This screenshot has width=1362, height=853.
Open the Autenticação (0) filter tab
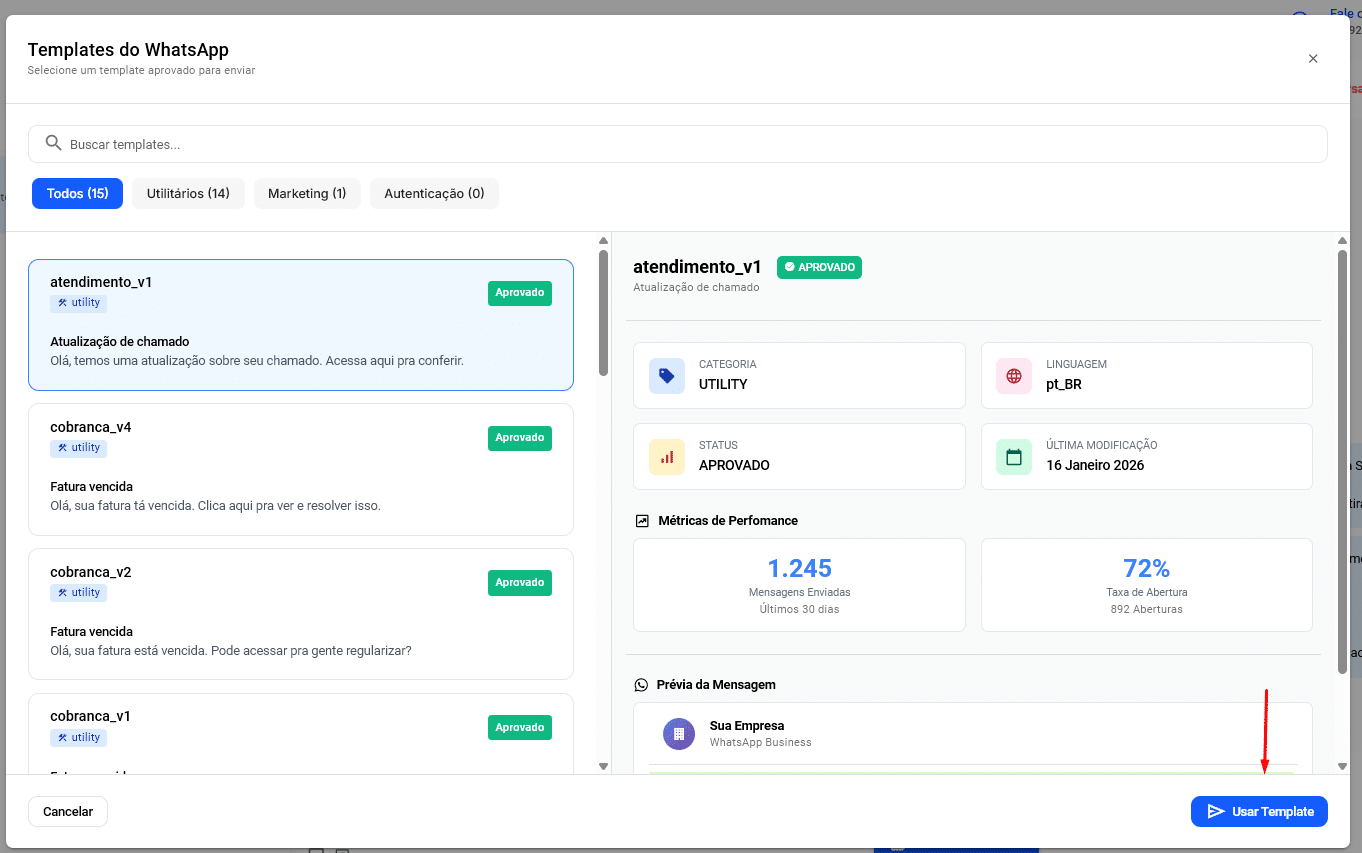point(434,193)
